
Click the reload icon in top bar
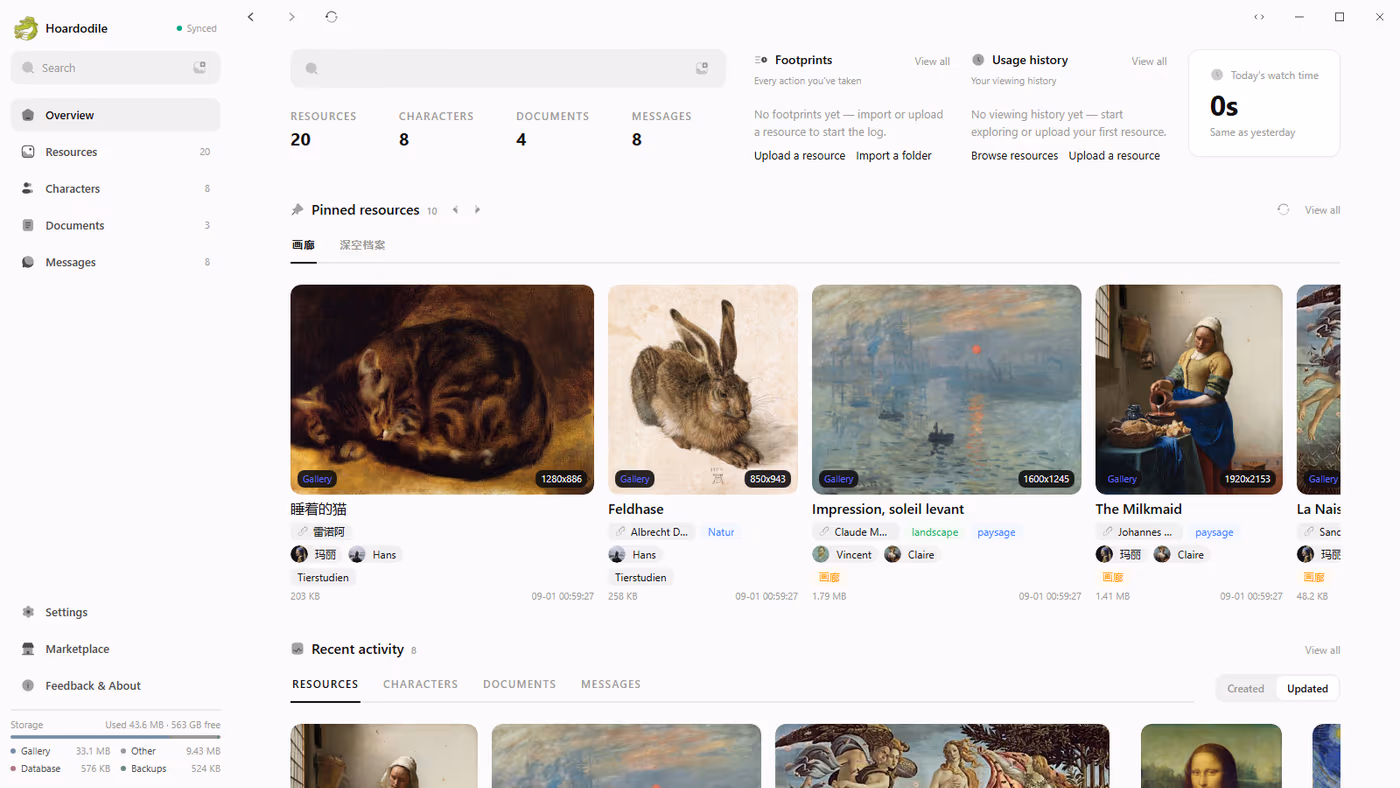331,16
